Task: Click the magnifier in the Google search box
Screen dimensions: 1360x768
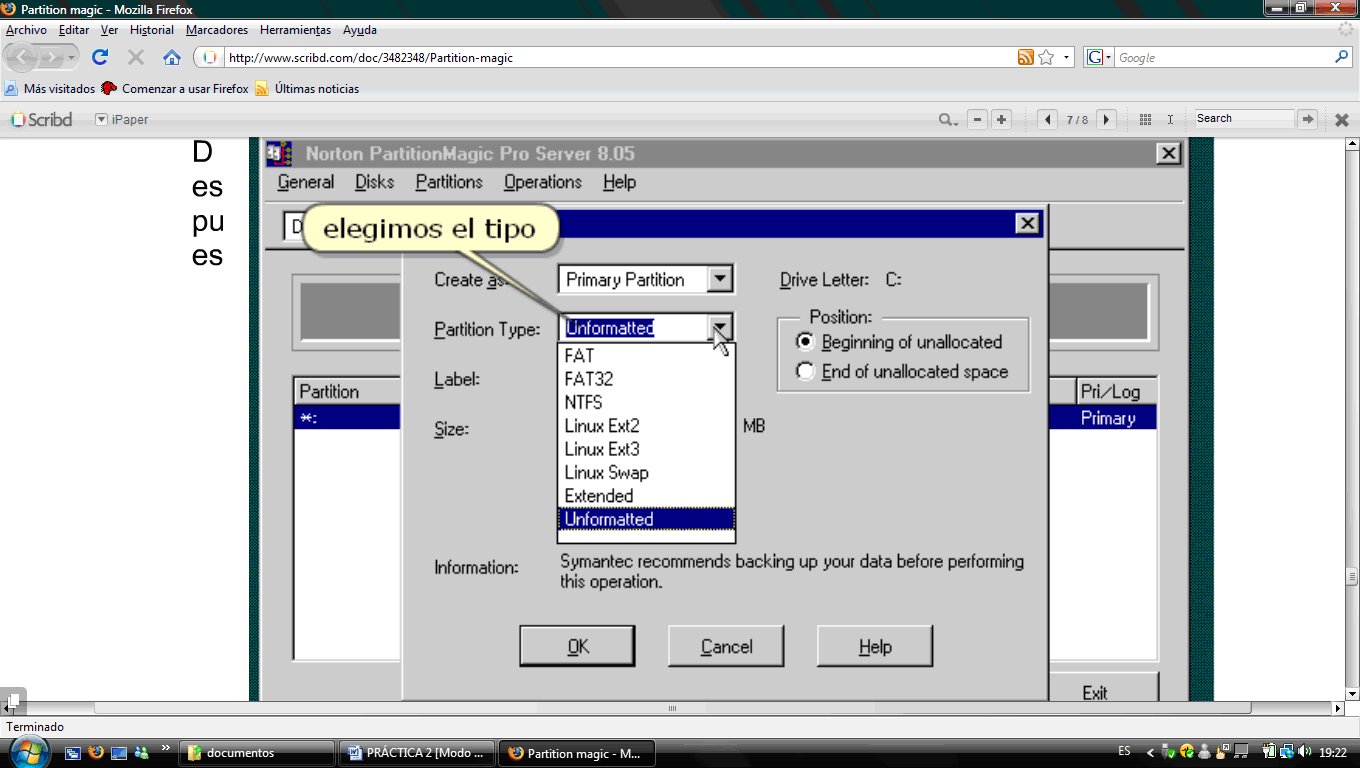Action: pyautogui.click(x=1342, y=57)
